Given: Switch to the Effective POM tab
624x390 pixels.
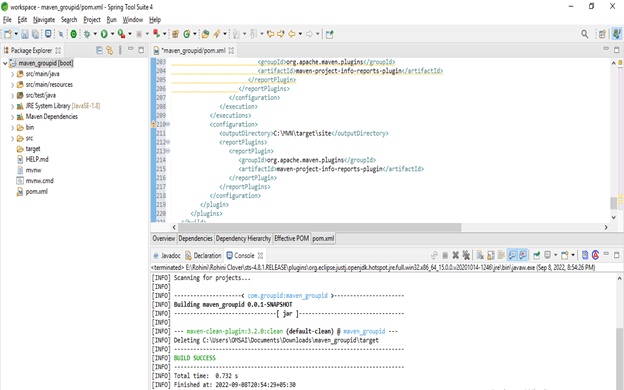Looking at the screenshot, I should [291, 238].
